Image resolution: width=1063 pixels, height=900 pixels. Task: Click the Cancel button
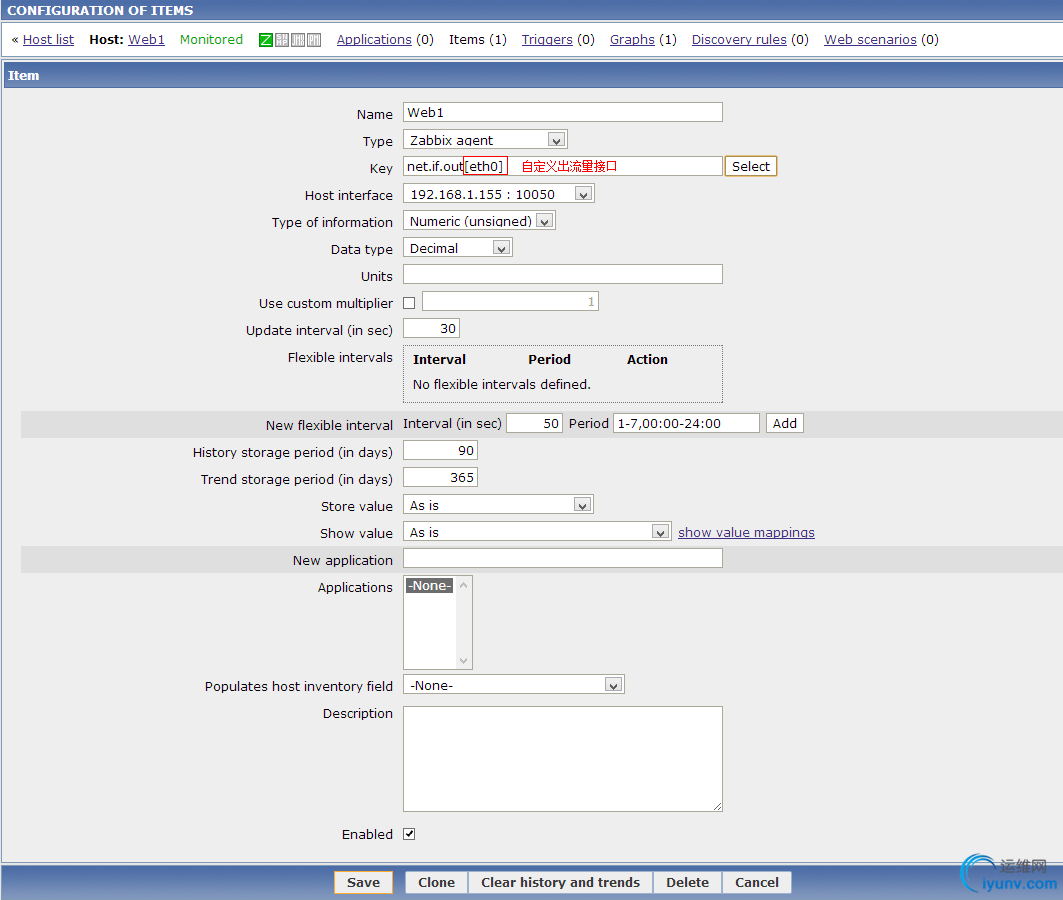[757, 882]
